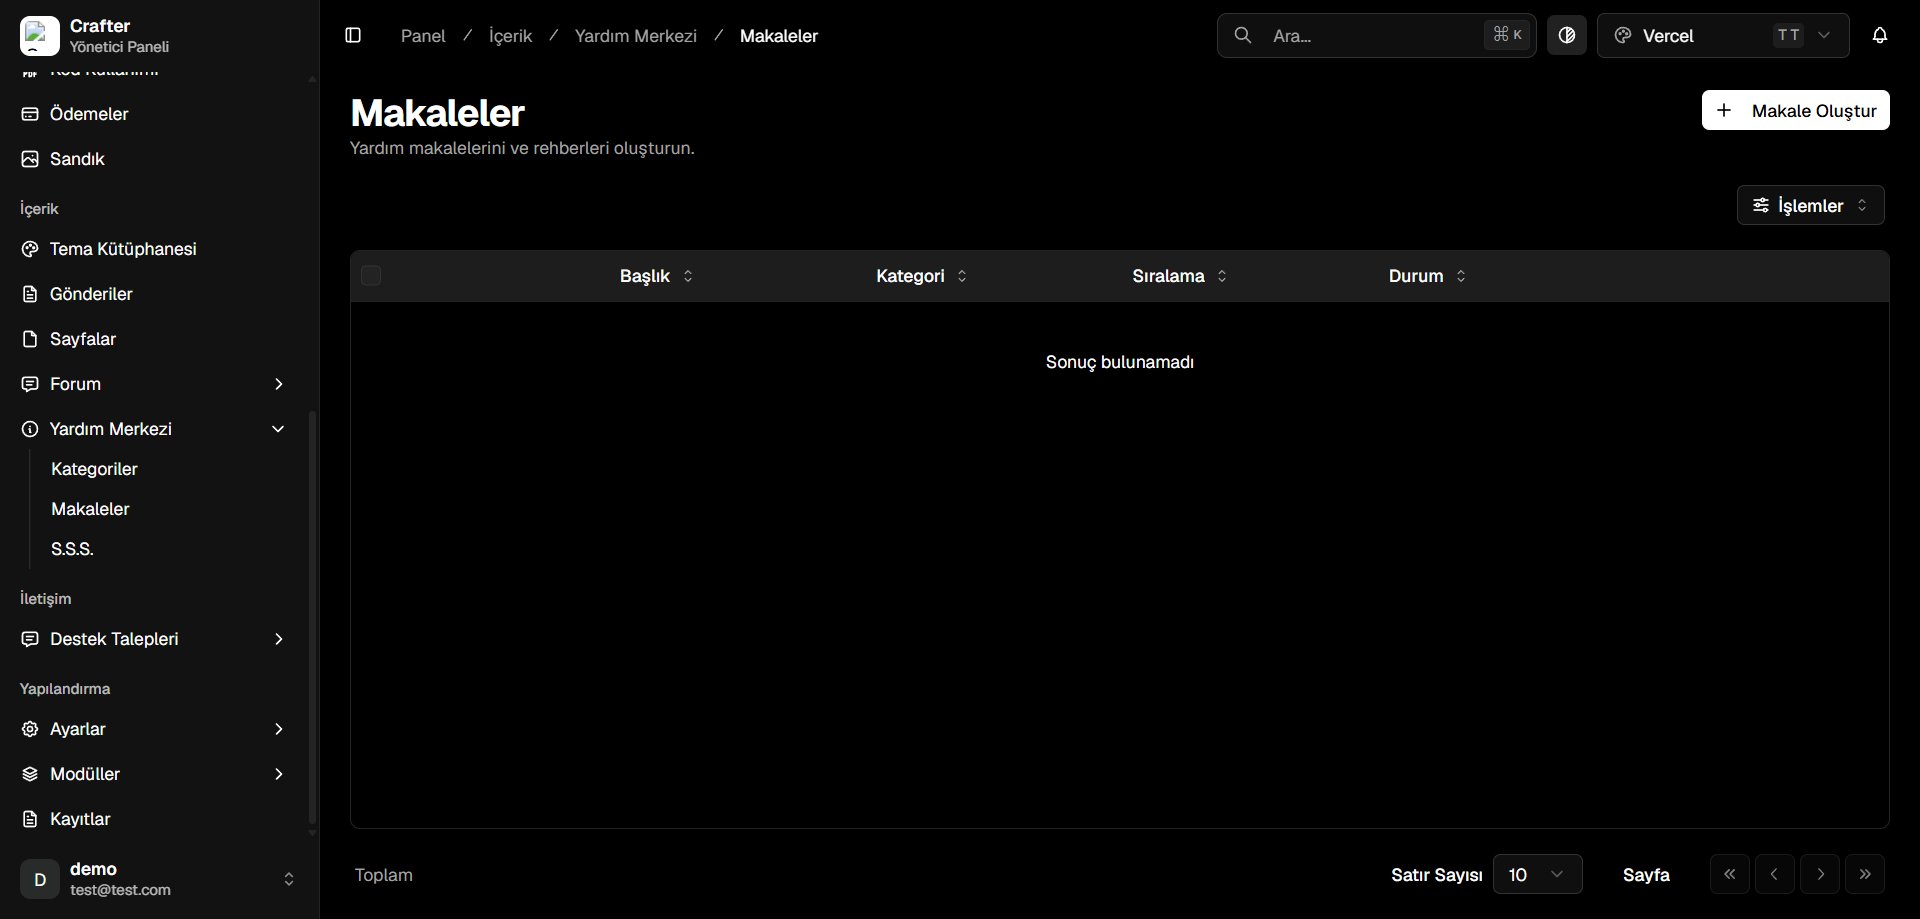This screenshot has height=919, width=1920.
Task: Open the Vercel theme dropdown
Action: (1723, 36)
